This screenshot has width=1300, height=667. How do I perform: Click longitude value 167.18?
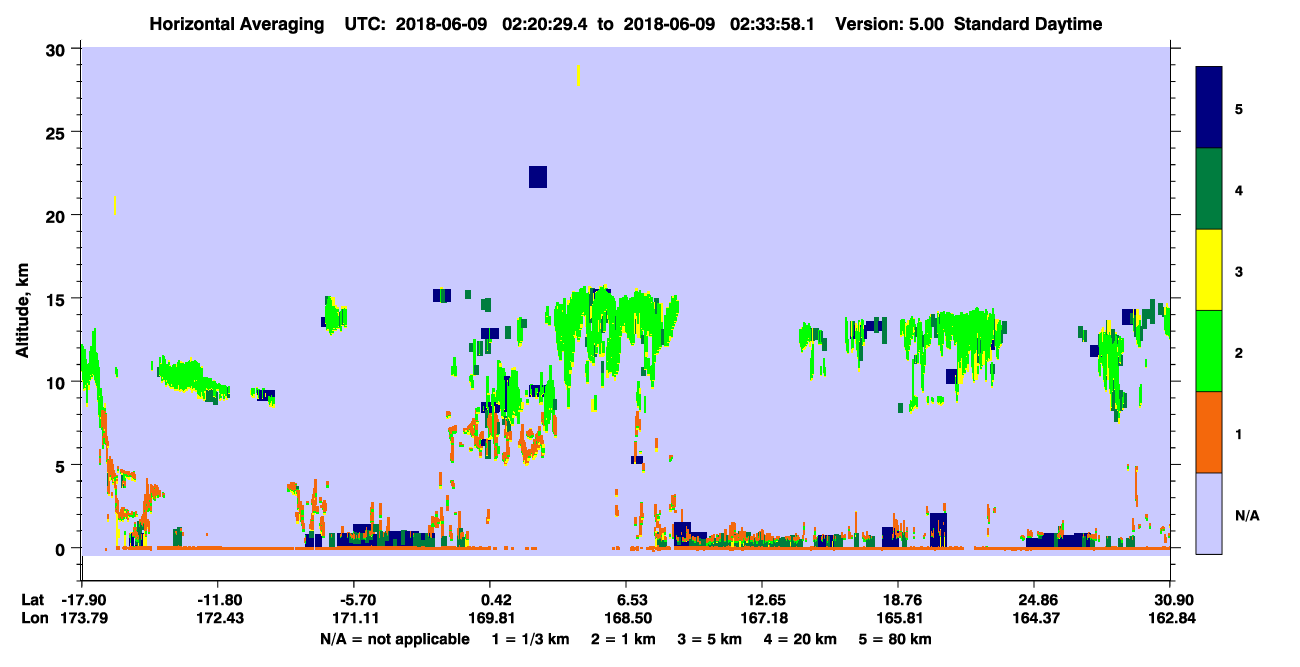[762, 619]
